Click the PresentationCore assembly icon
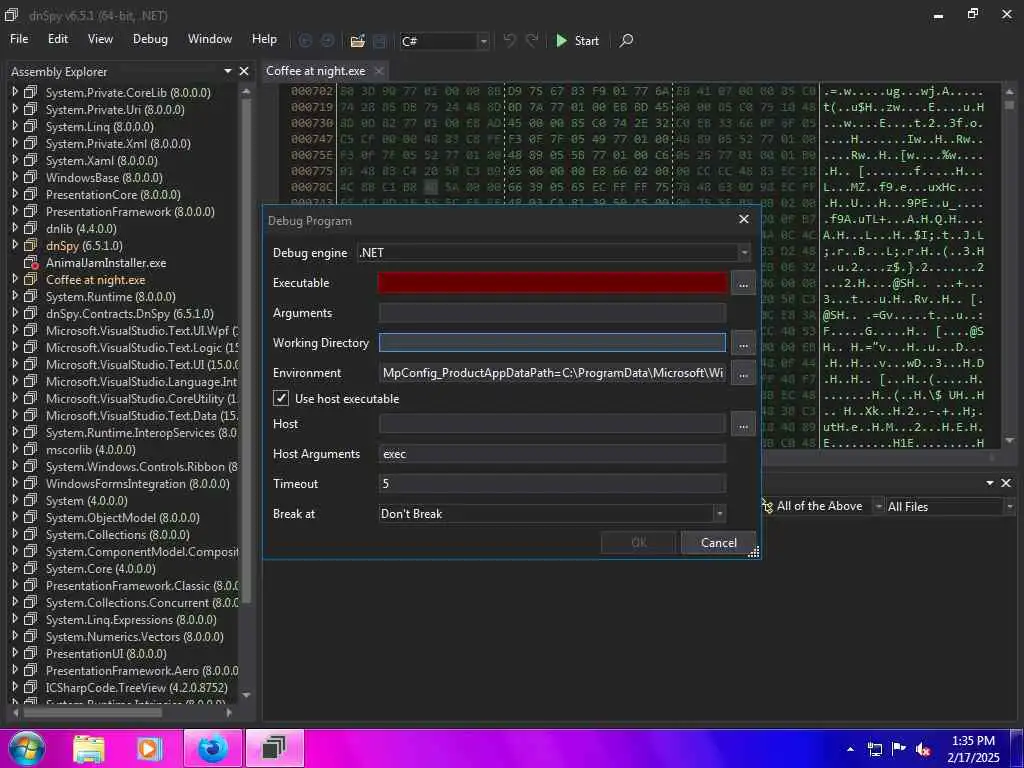 [30, 195]
